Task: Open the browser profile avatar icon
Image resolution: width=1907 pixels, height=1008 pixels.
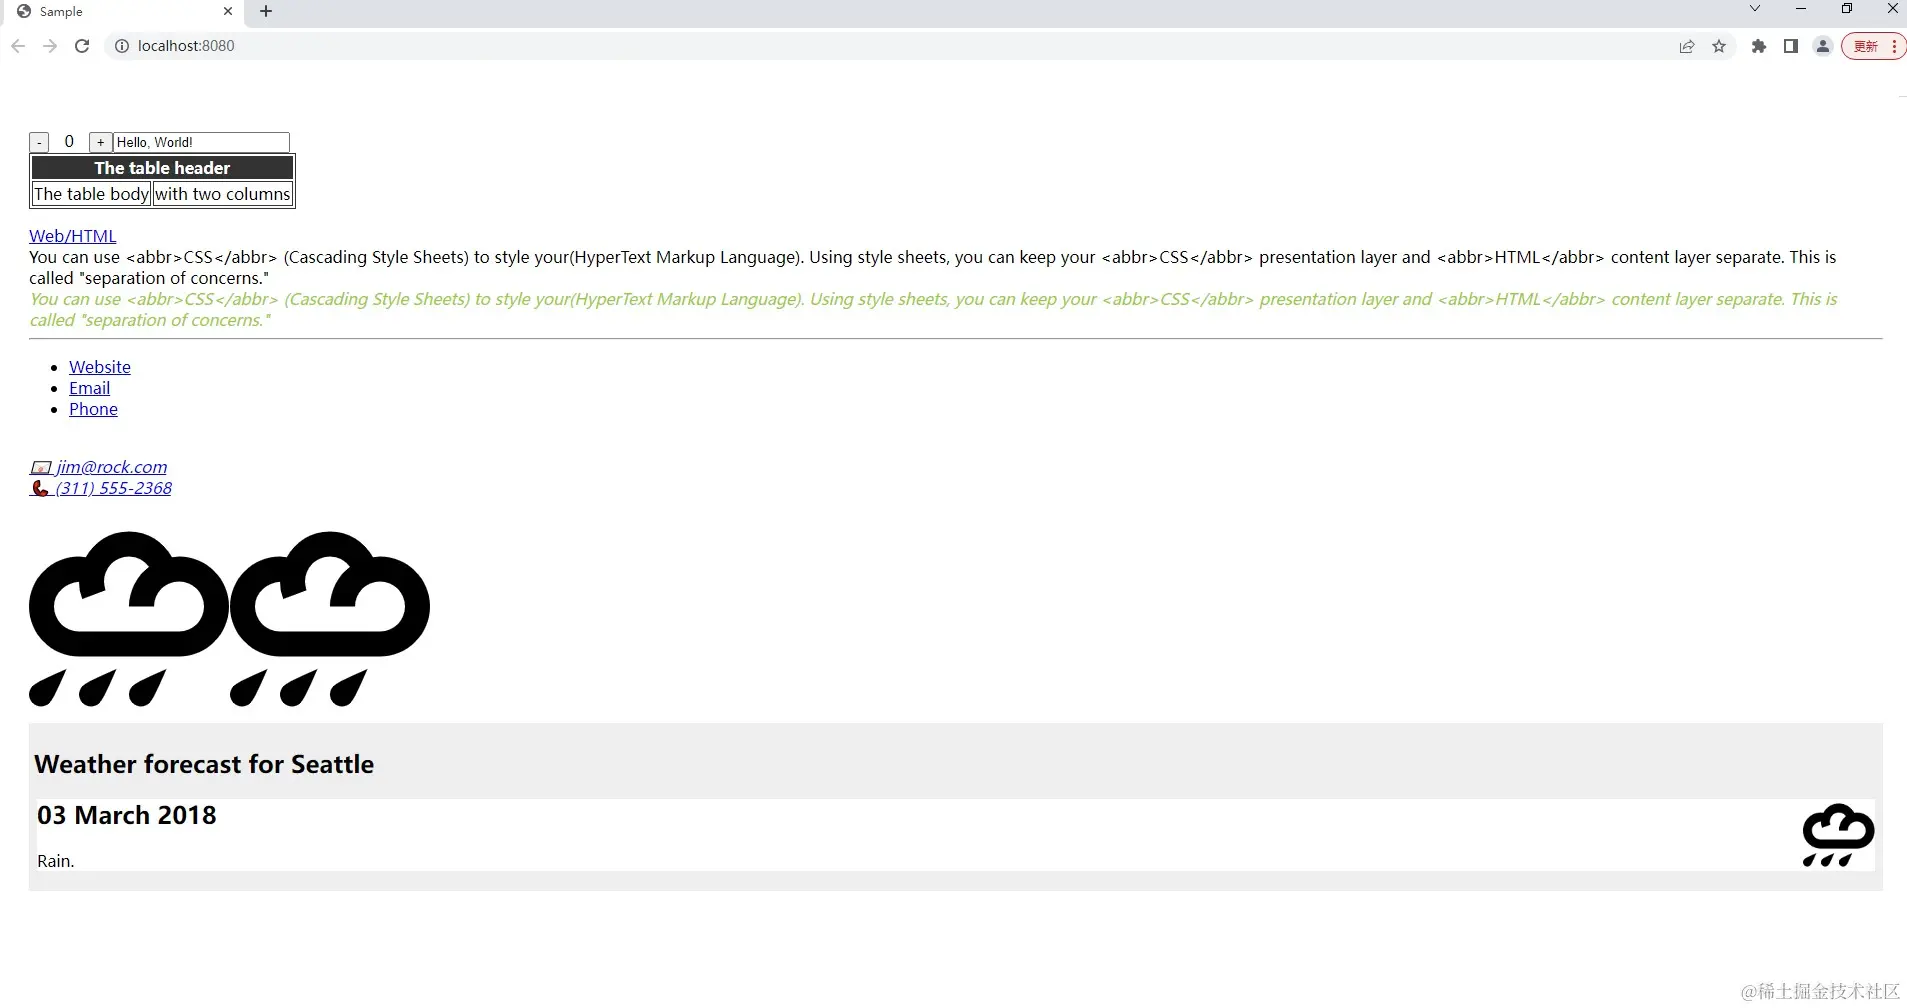Action: pyautogui.click(x=1822, y=46)
